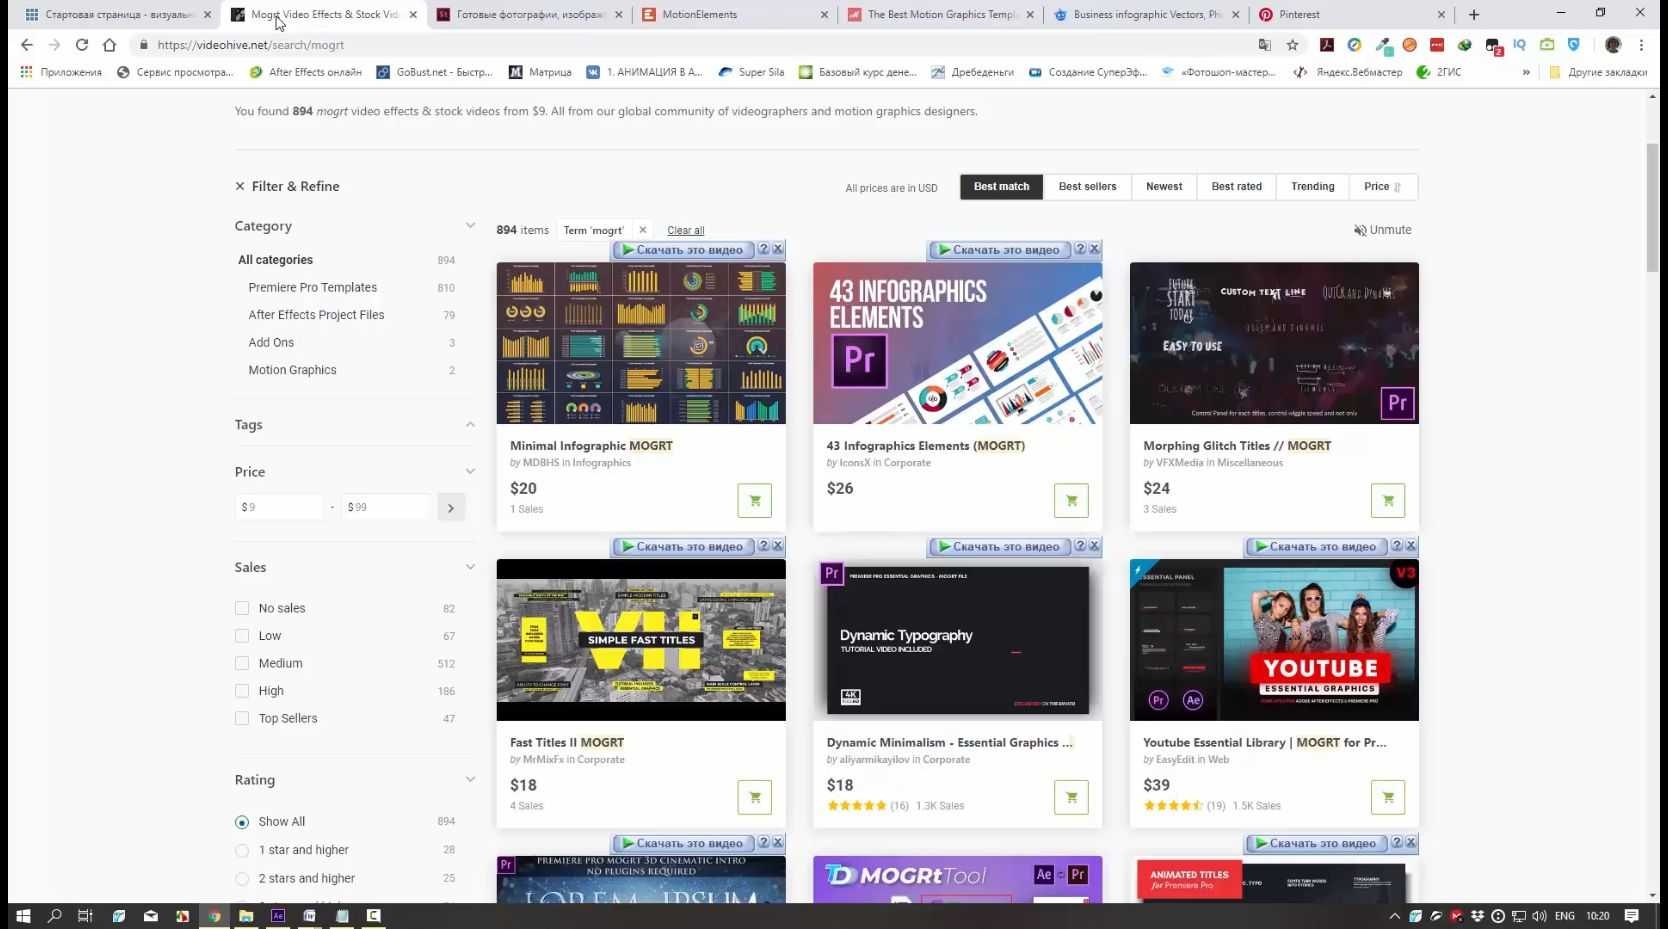Clear all search filters
Viewport: 1668px width, 929px height.
click(x=686, y=231)
